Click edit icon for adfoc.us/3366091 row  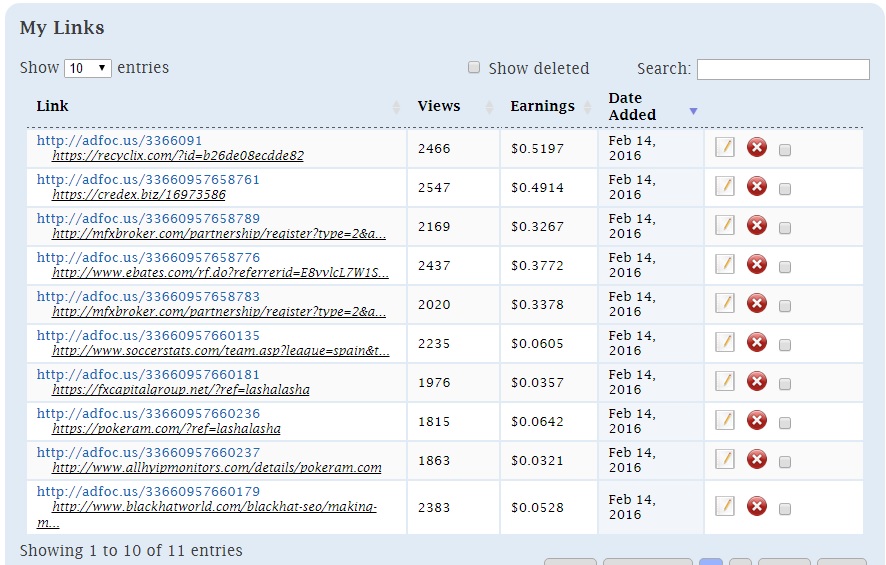coord(725,148)
